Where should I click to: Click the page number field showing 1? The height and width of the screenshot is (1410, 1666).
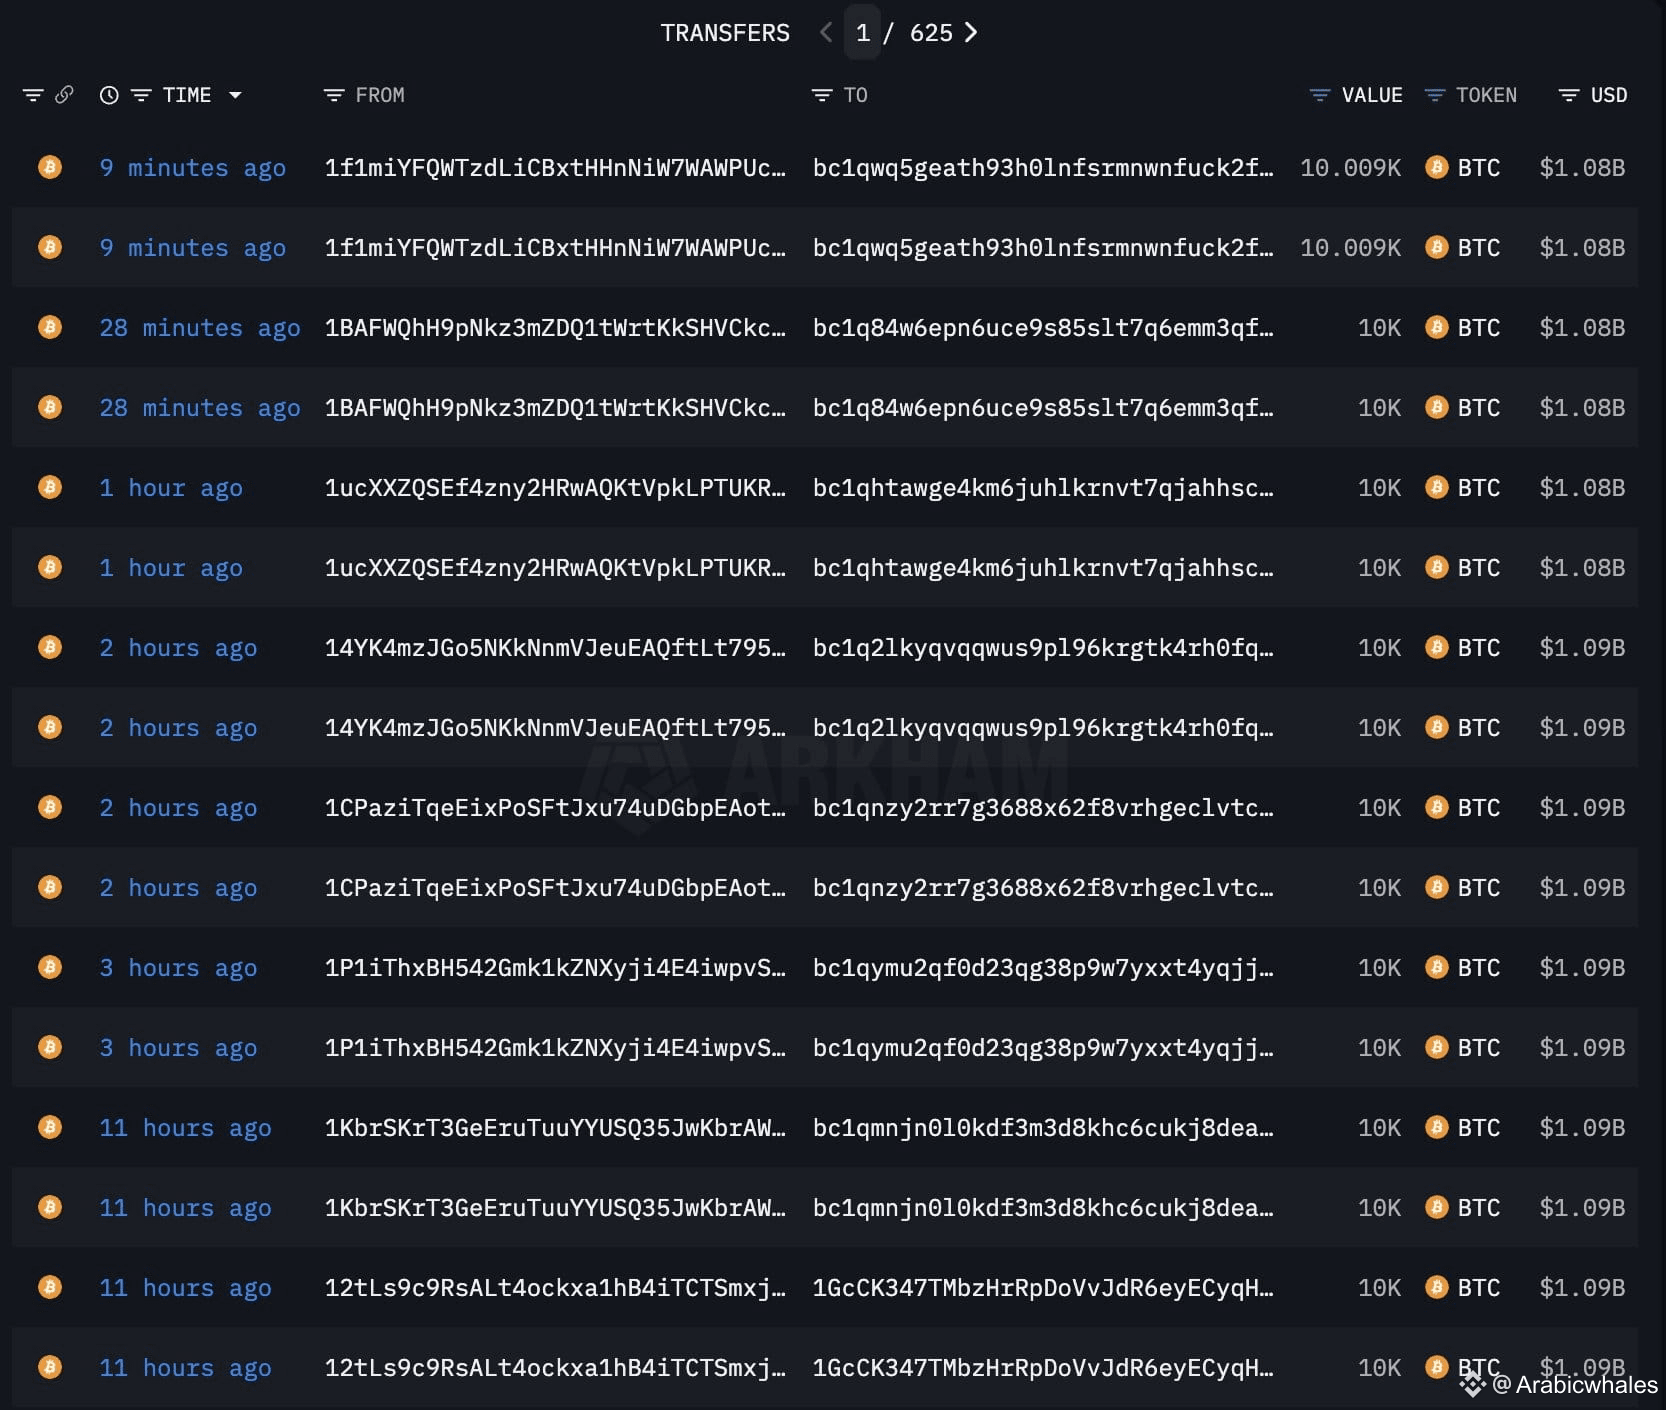pyautogui.click(x=863, y=32)
